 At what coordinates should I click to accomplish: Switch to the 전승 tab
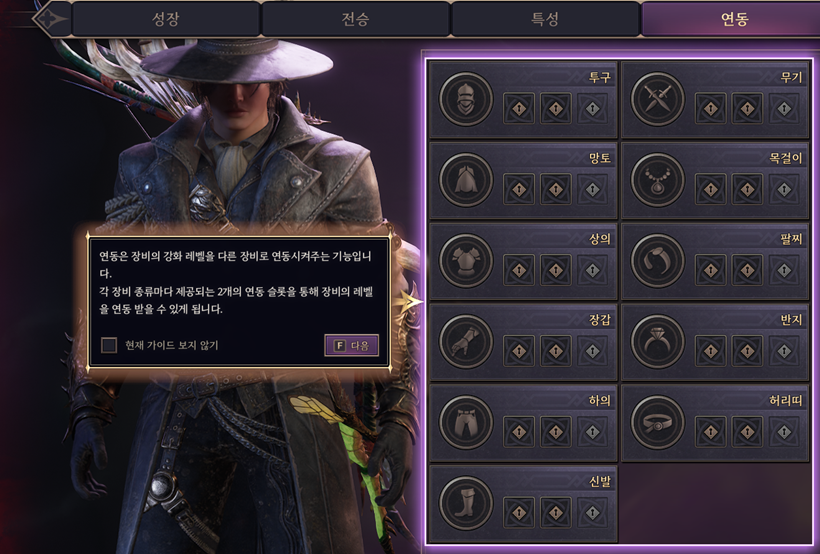pyautogui.click(x=356, y=19)
